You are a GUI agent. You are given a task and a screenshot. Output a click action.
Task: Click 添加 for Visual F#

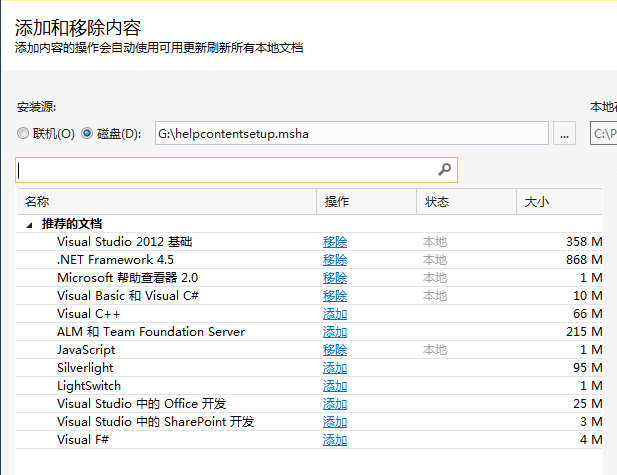(335, 440)
